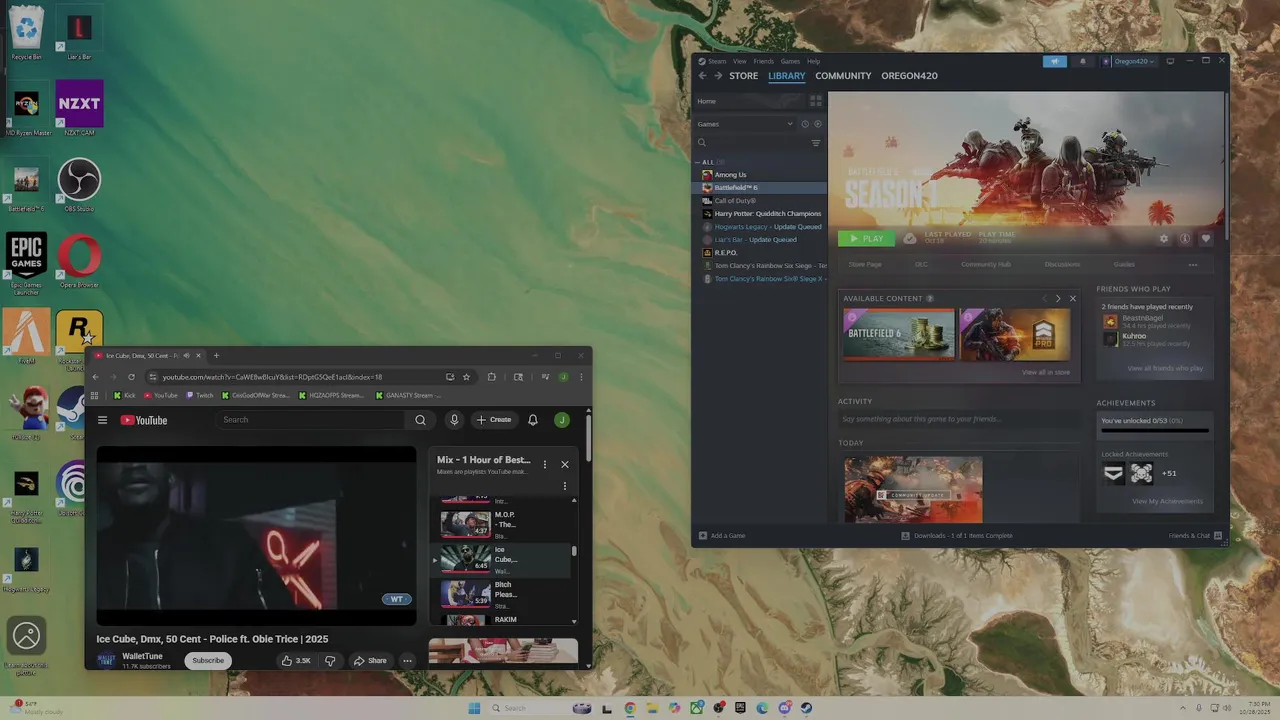
Task: Click the YouTube Create button
Action: coord(494,420)
